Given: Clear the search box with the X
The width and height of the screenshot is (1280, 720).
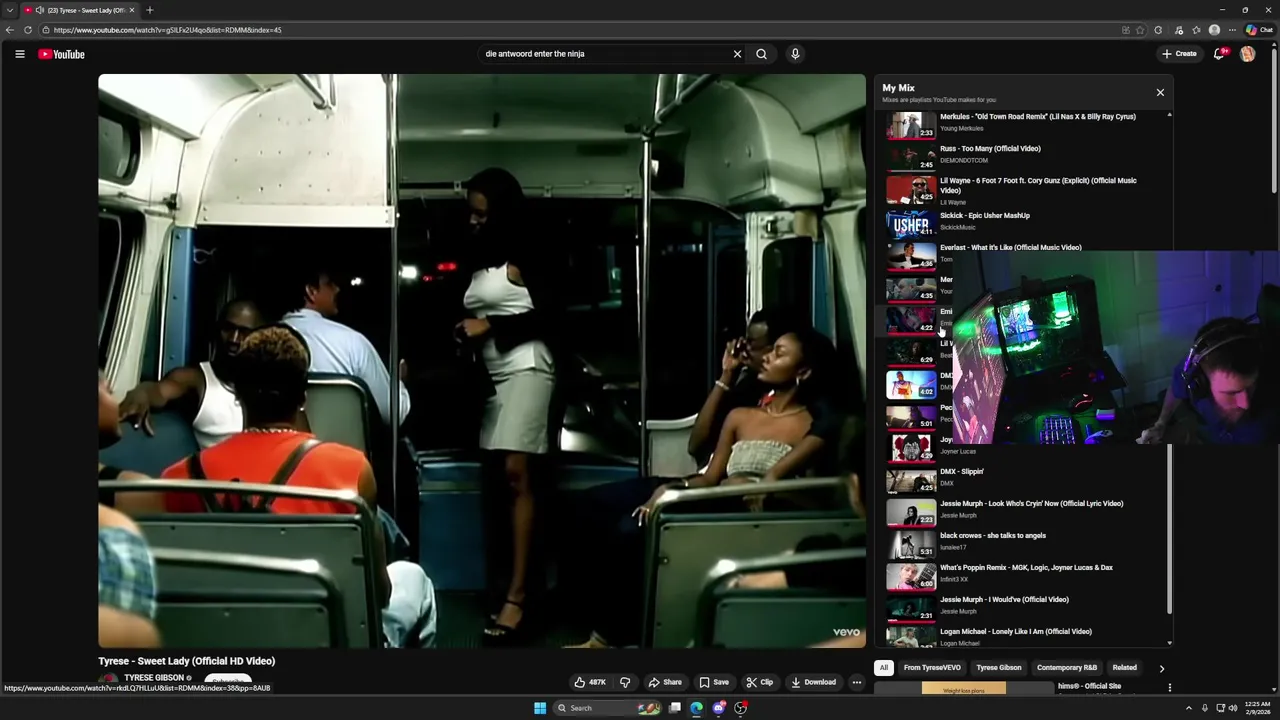Looking at the screenshot, I should pyautogui.click(x=738, y=54).
